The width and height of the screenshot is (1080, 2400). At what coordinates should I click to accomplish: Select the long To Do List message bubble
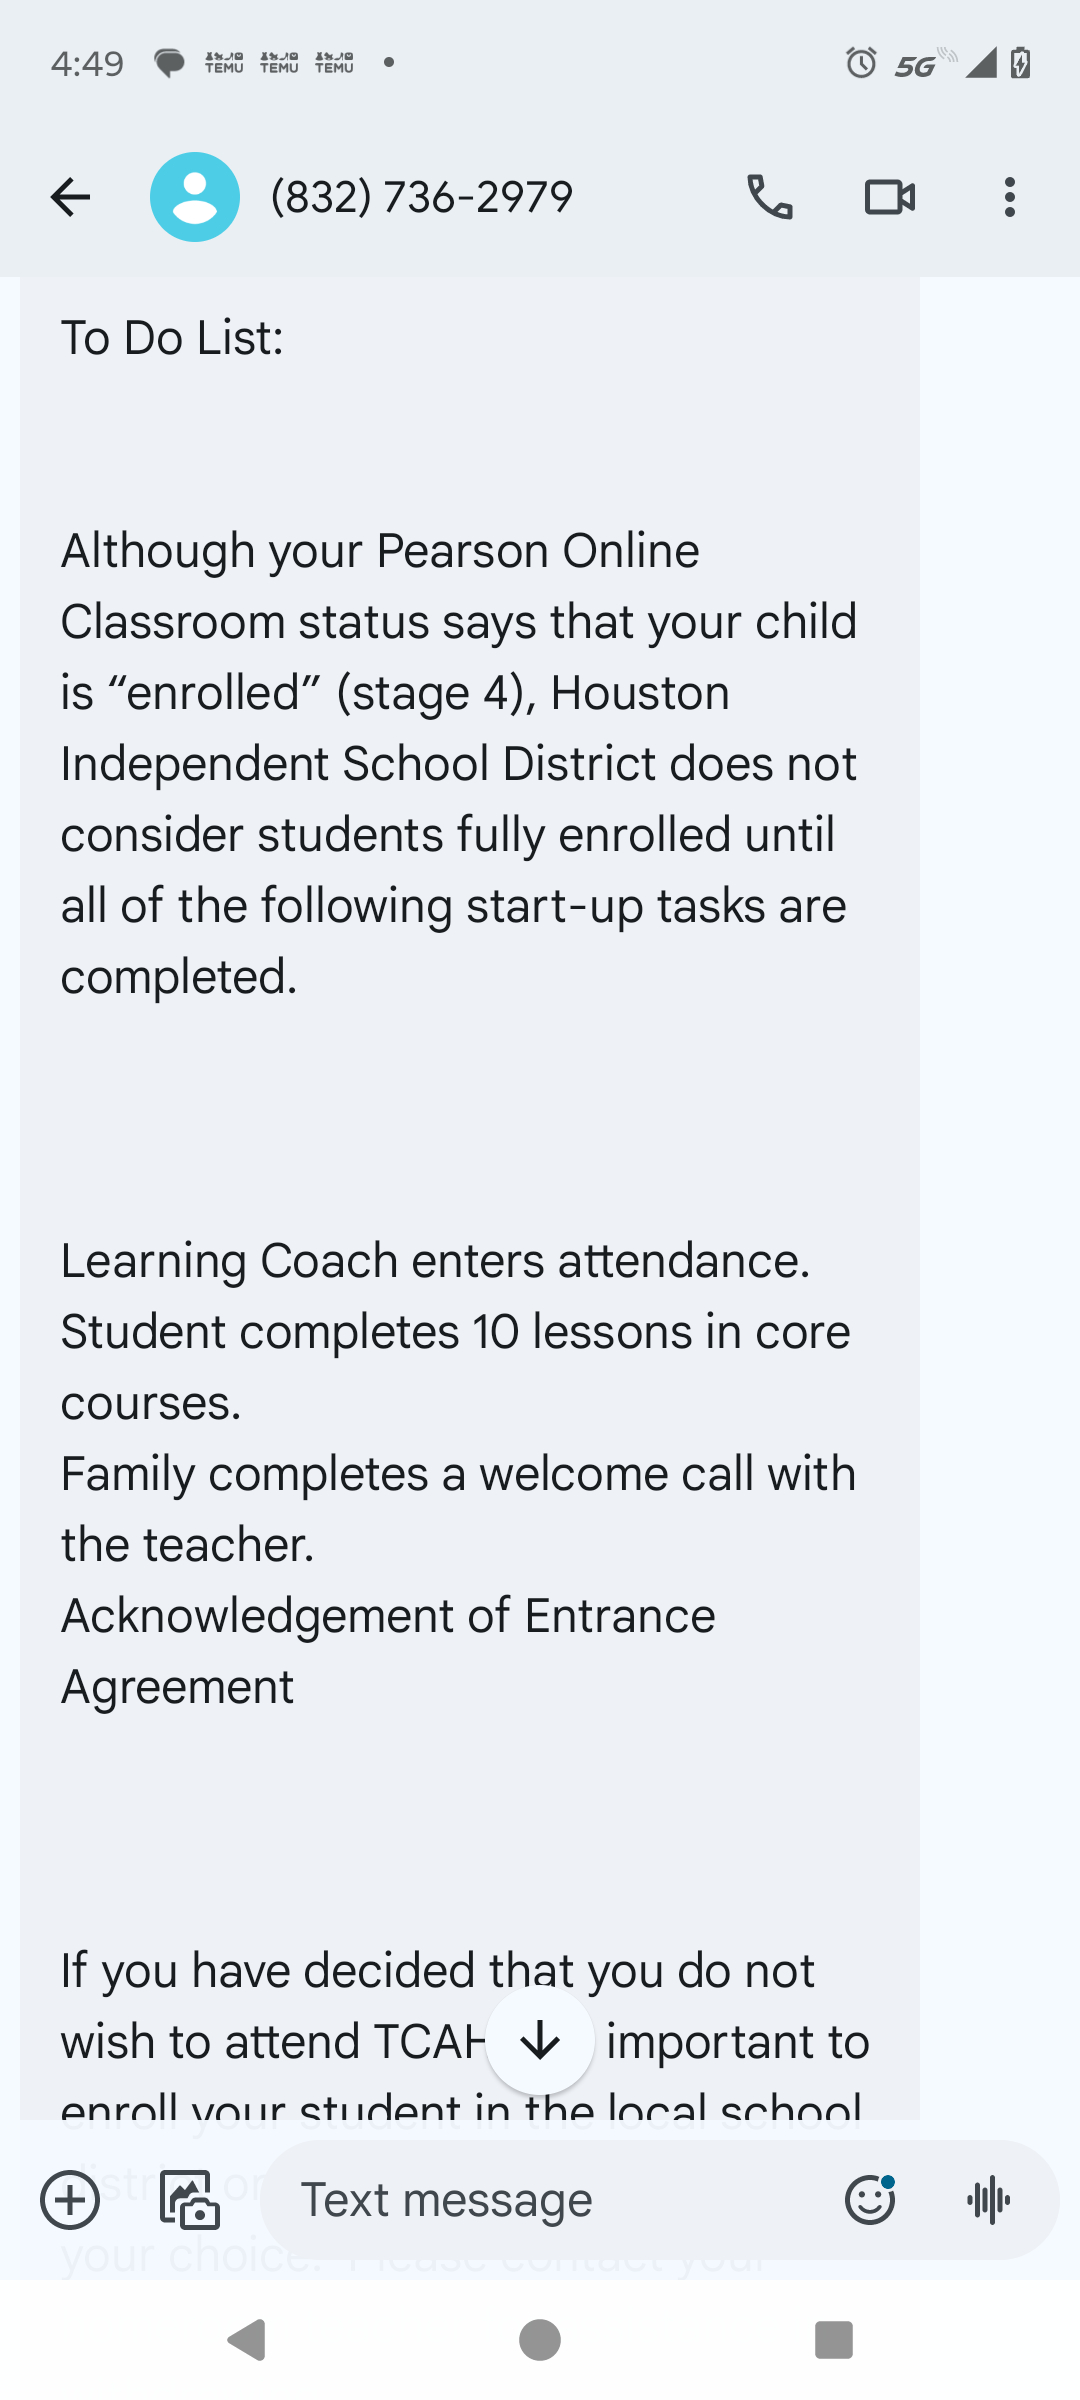point(460,1100)
